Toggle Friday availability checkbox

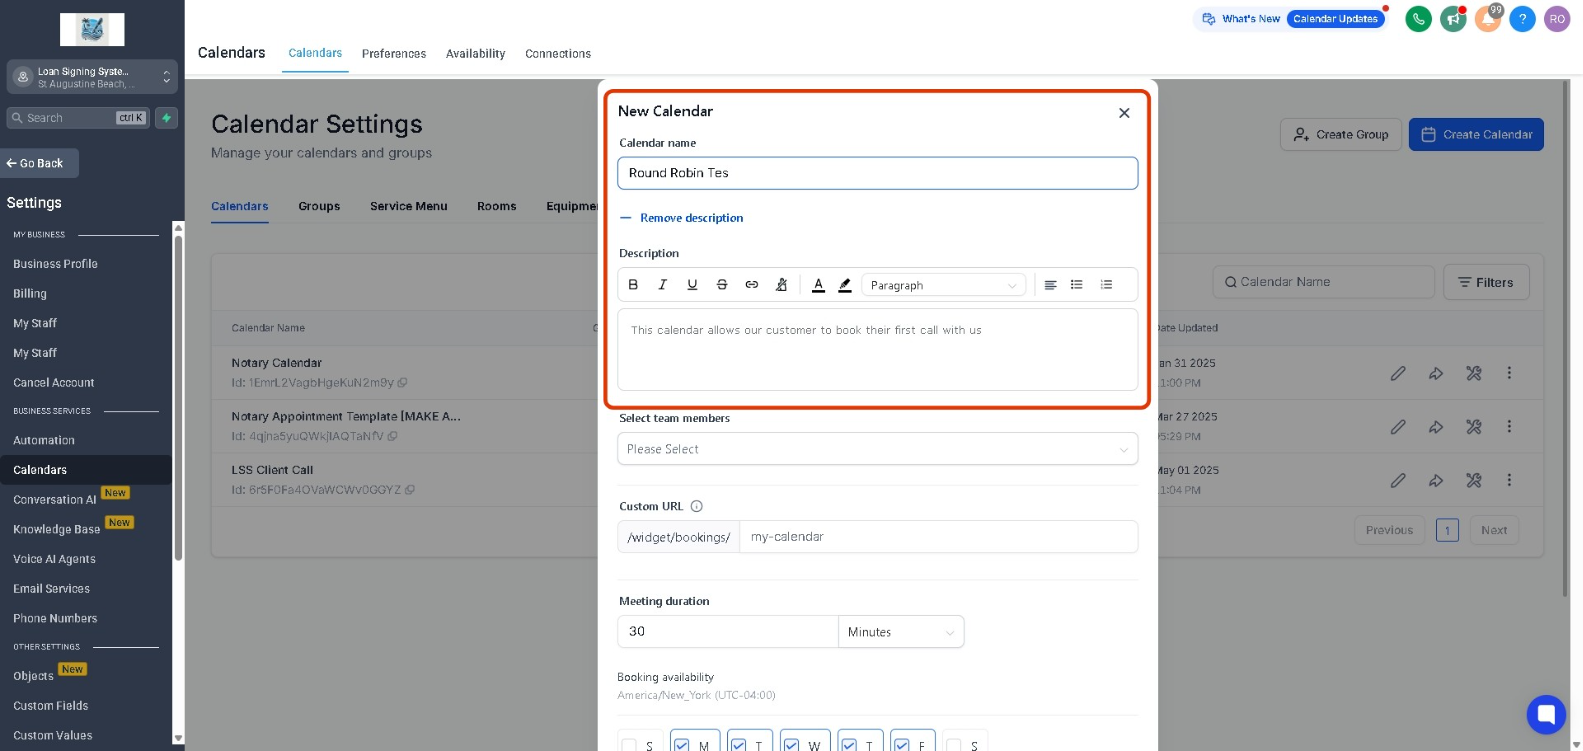[x=902, y=746]
